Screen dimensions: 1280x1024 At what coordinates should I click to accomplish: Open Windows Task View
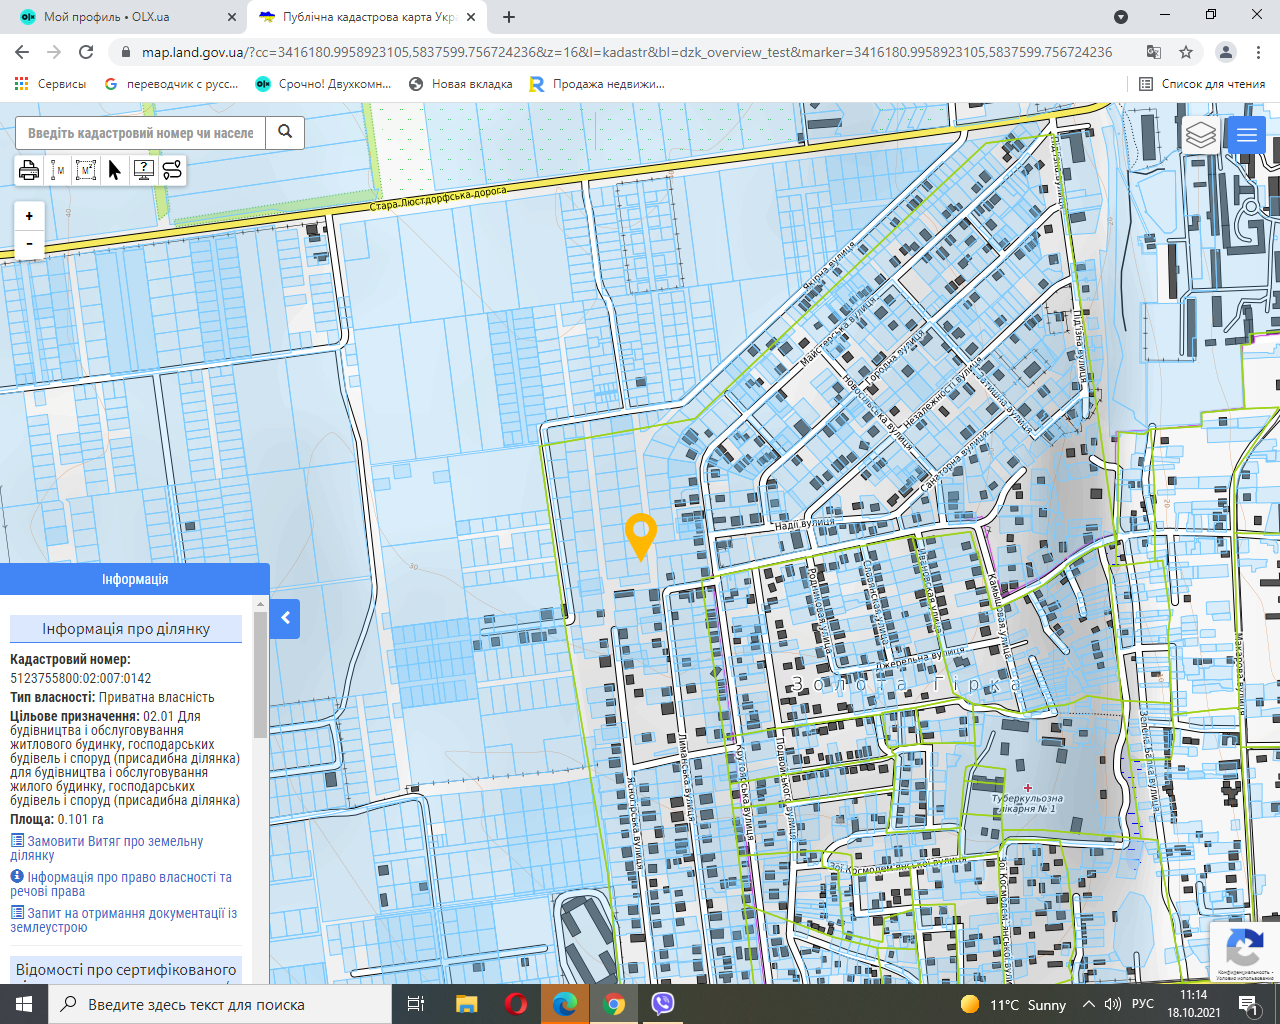(x=416, y=1004)
